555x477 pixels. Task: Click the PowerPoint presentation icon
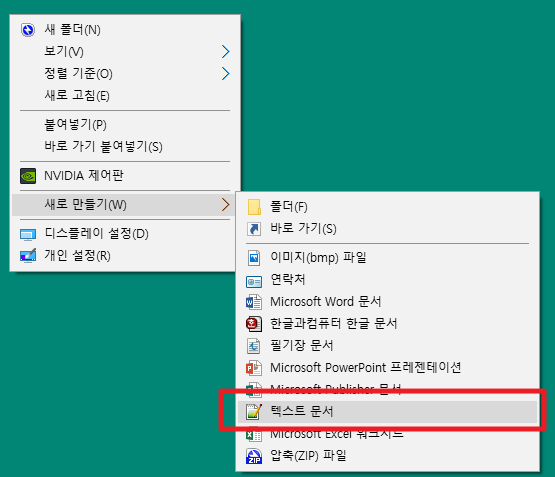pyautogui.click(x=254, y=368)
